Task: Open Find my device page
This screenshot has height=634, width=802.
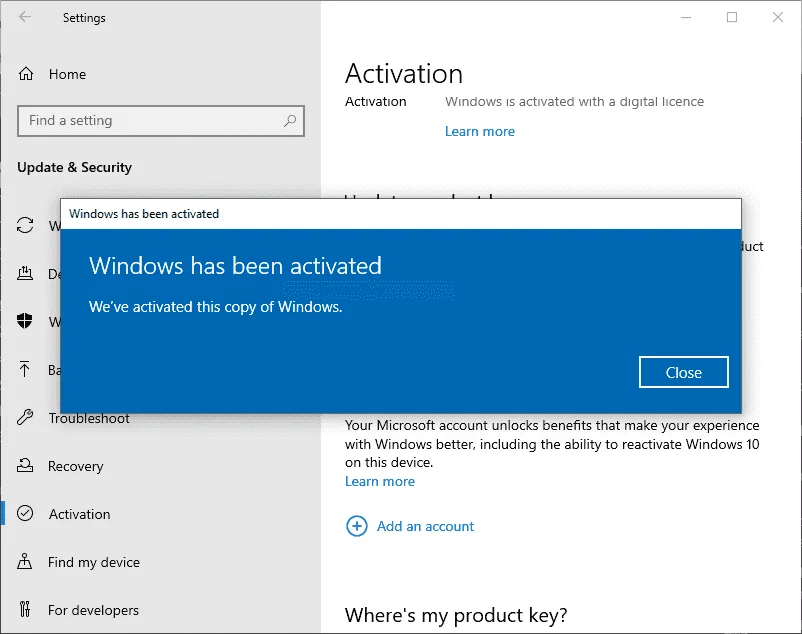Action: coord(94,562)
